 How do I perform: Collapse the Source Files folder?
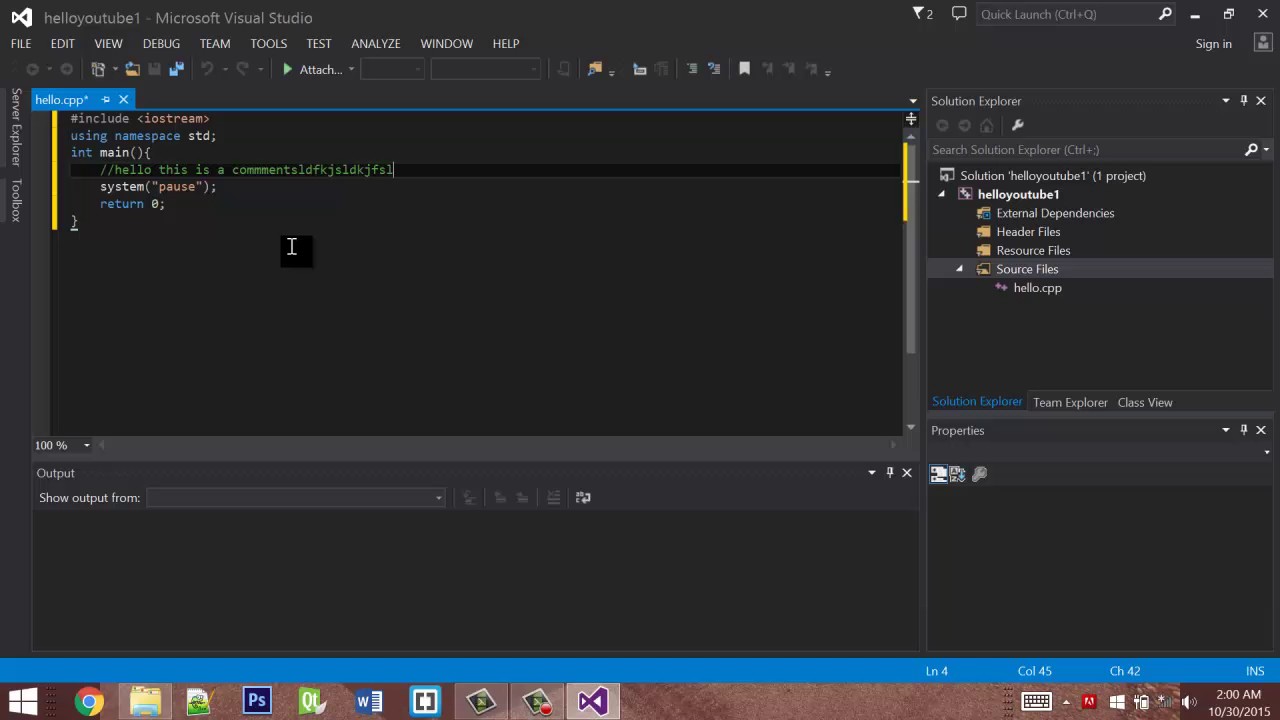coord(959,269)
